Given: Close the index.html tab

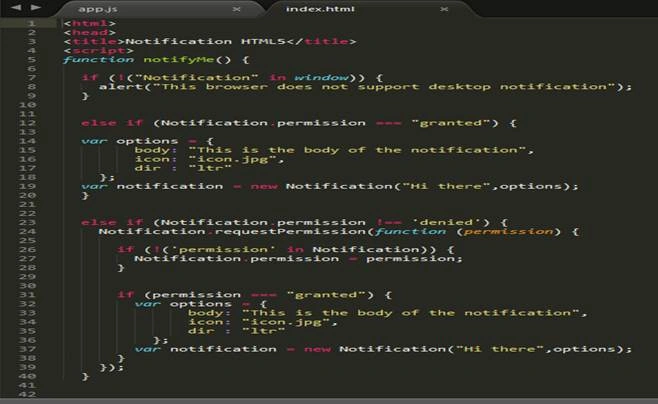Looking at the screenshot, I should [444, 9].
